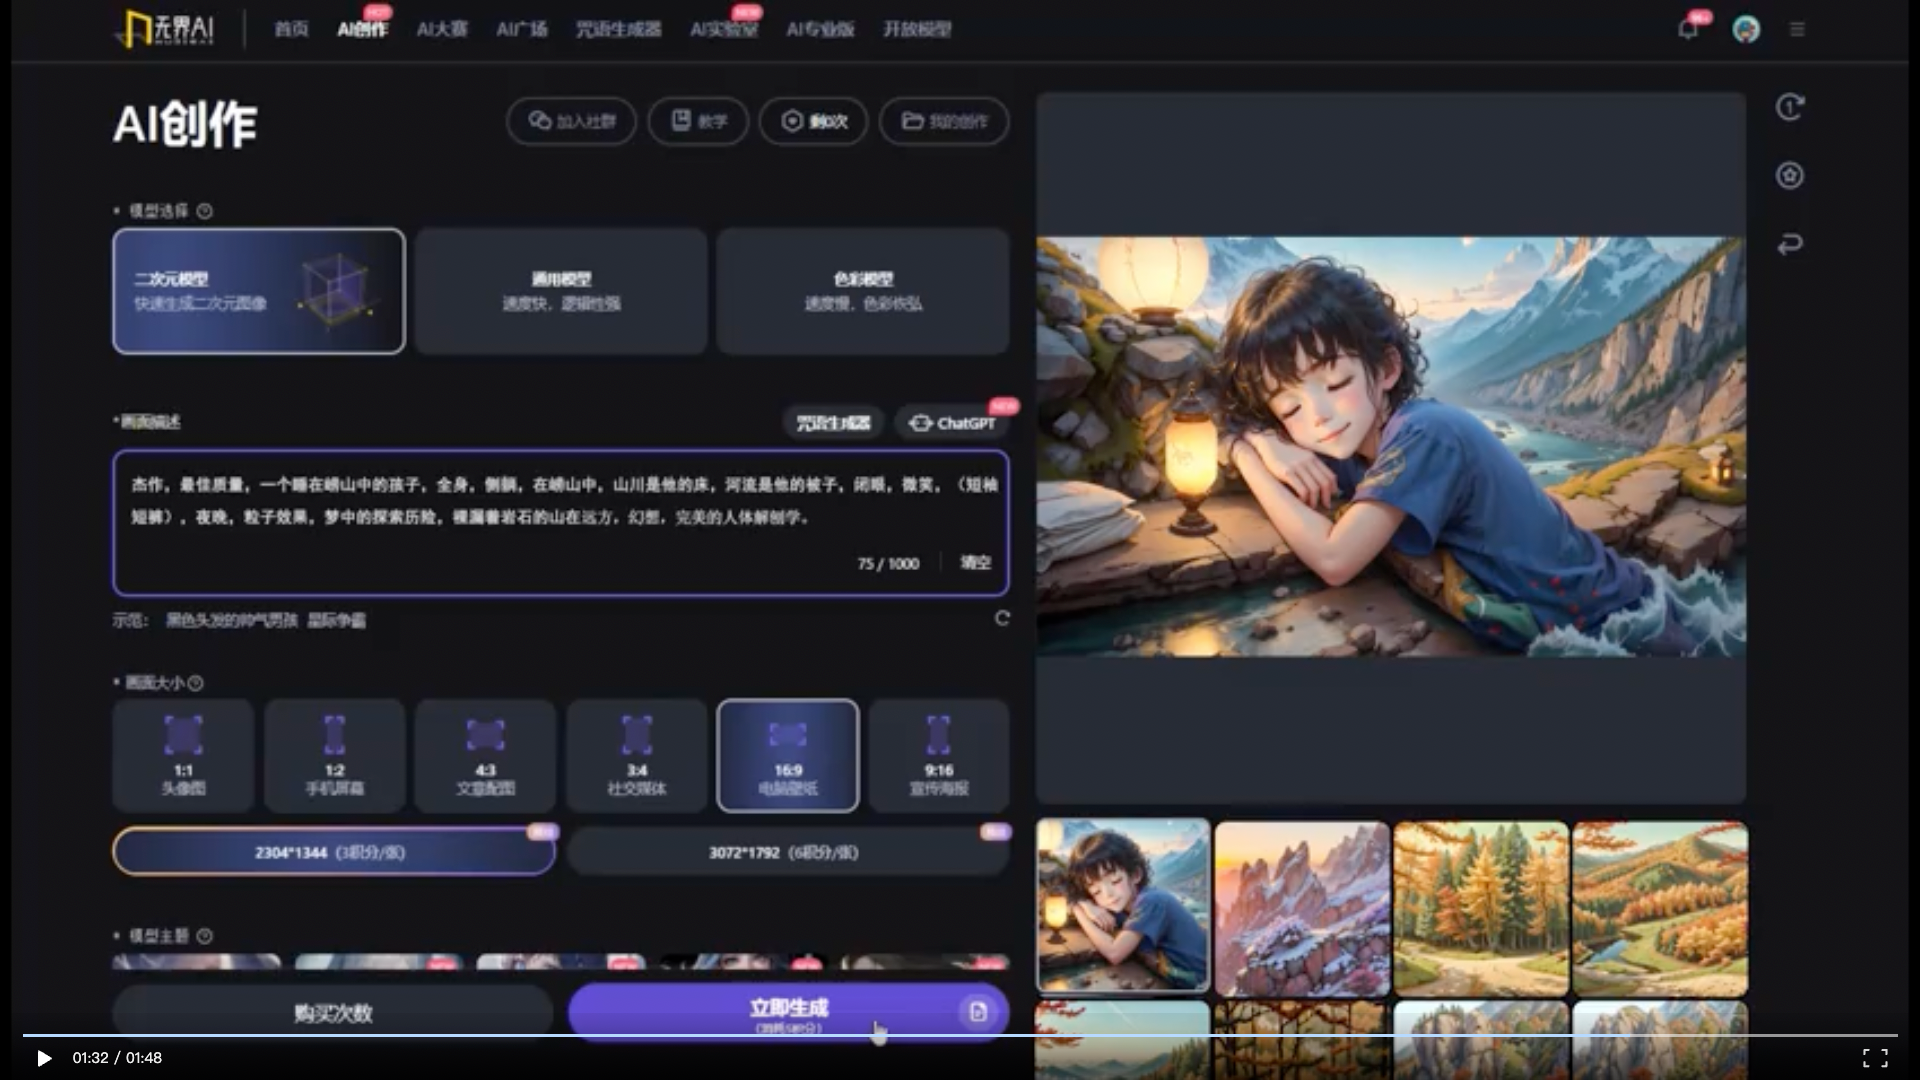Select the 1:1 头像图 aspect ratio

[x=183, y=755]
